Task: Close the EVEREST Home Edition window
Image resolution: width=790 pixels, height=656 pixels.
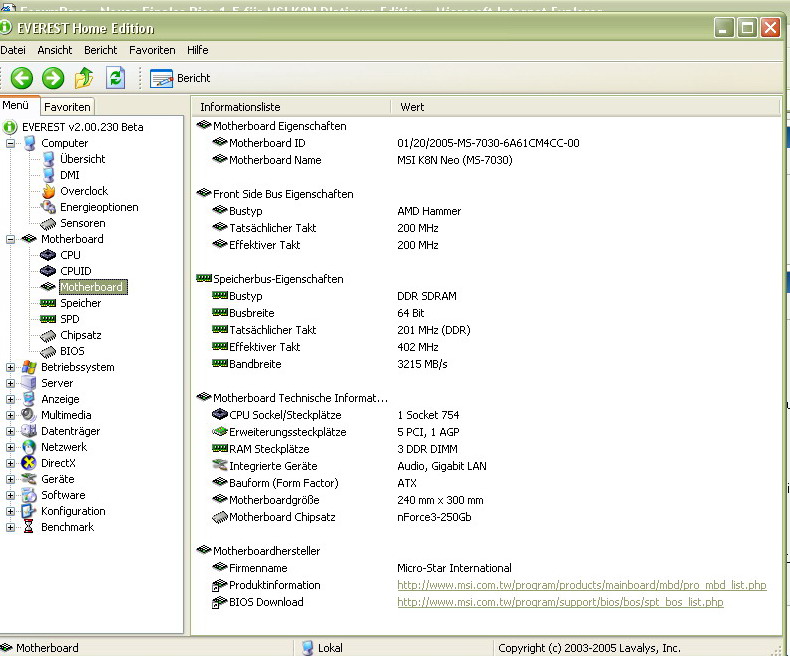Action: tap(770, 28)
